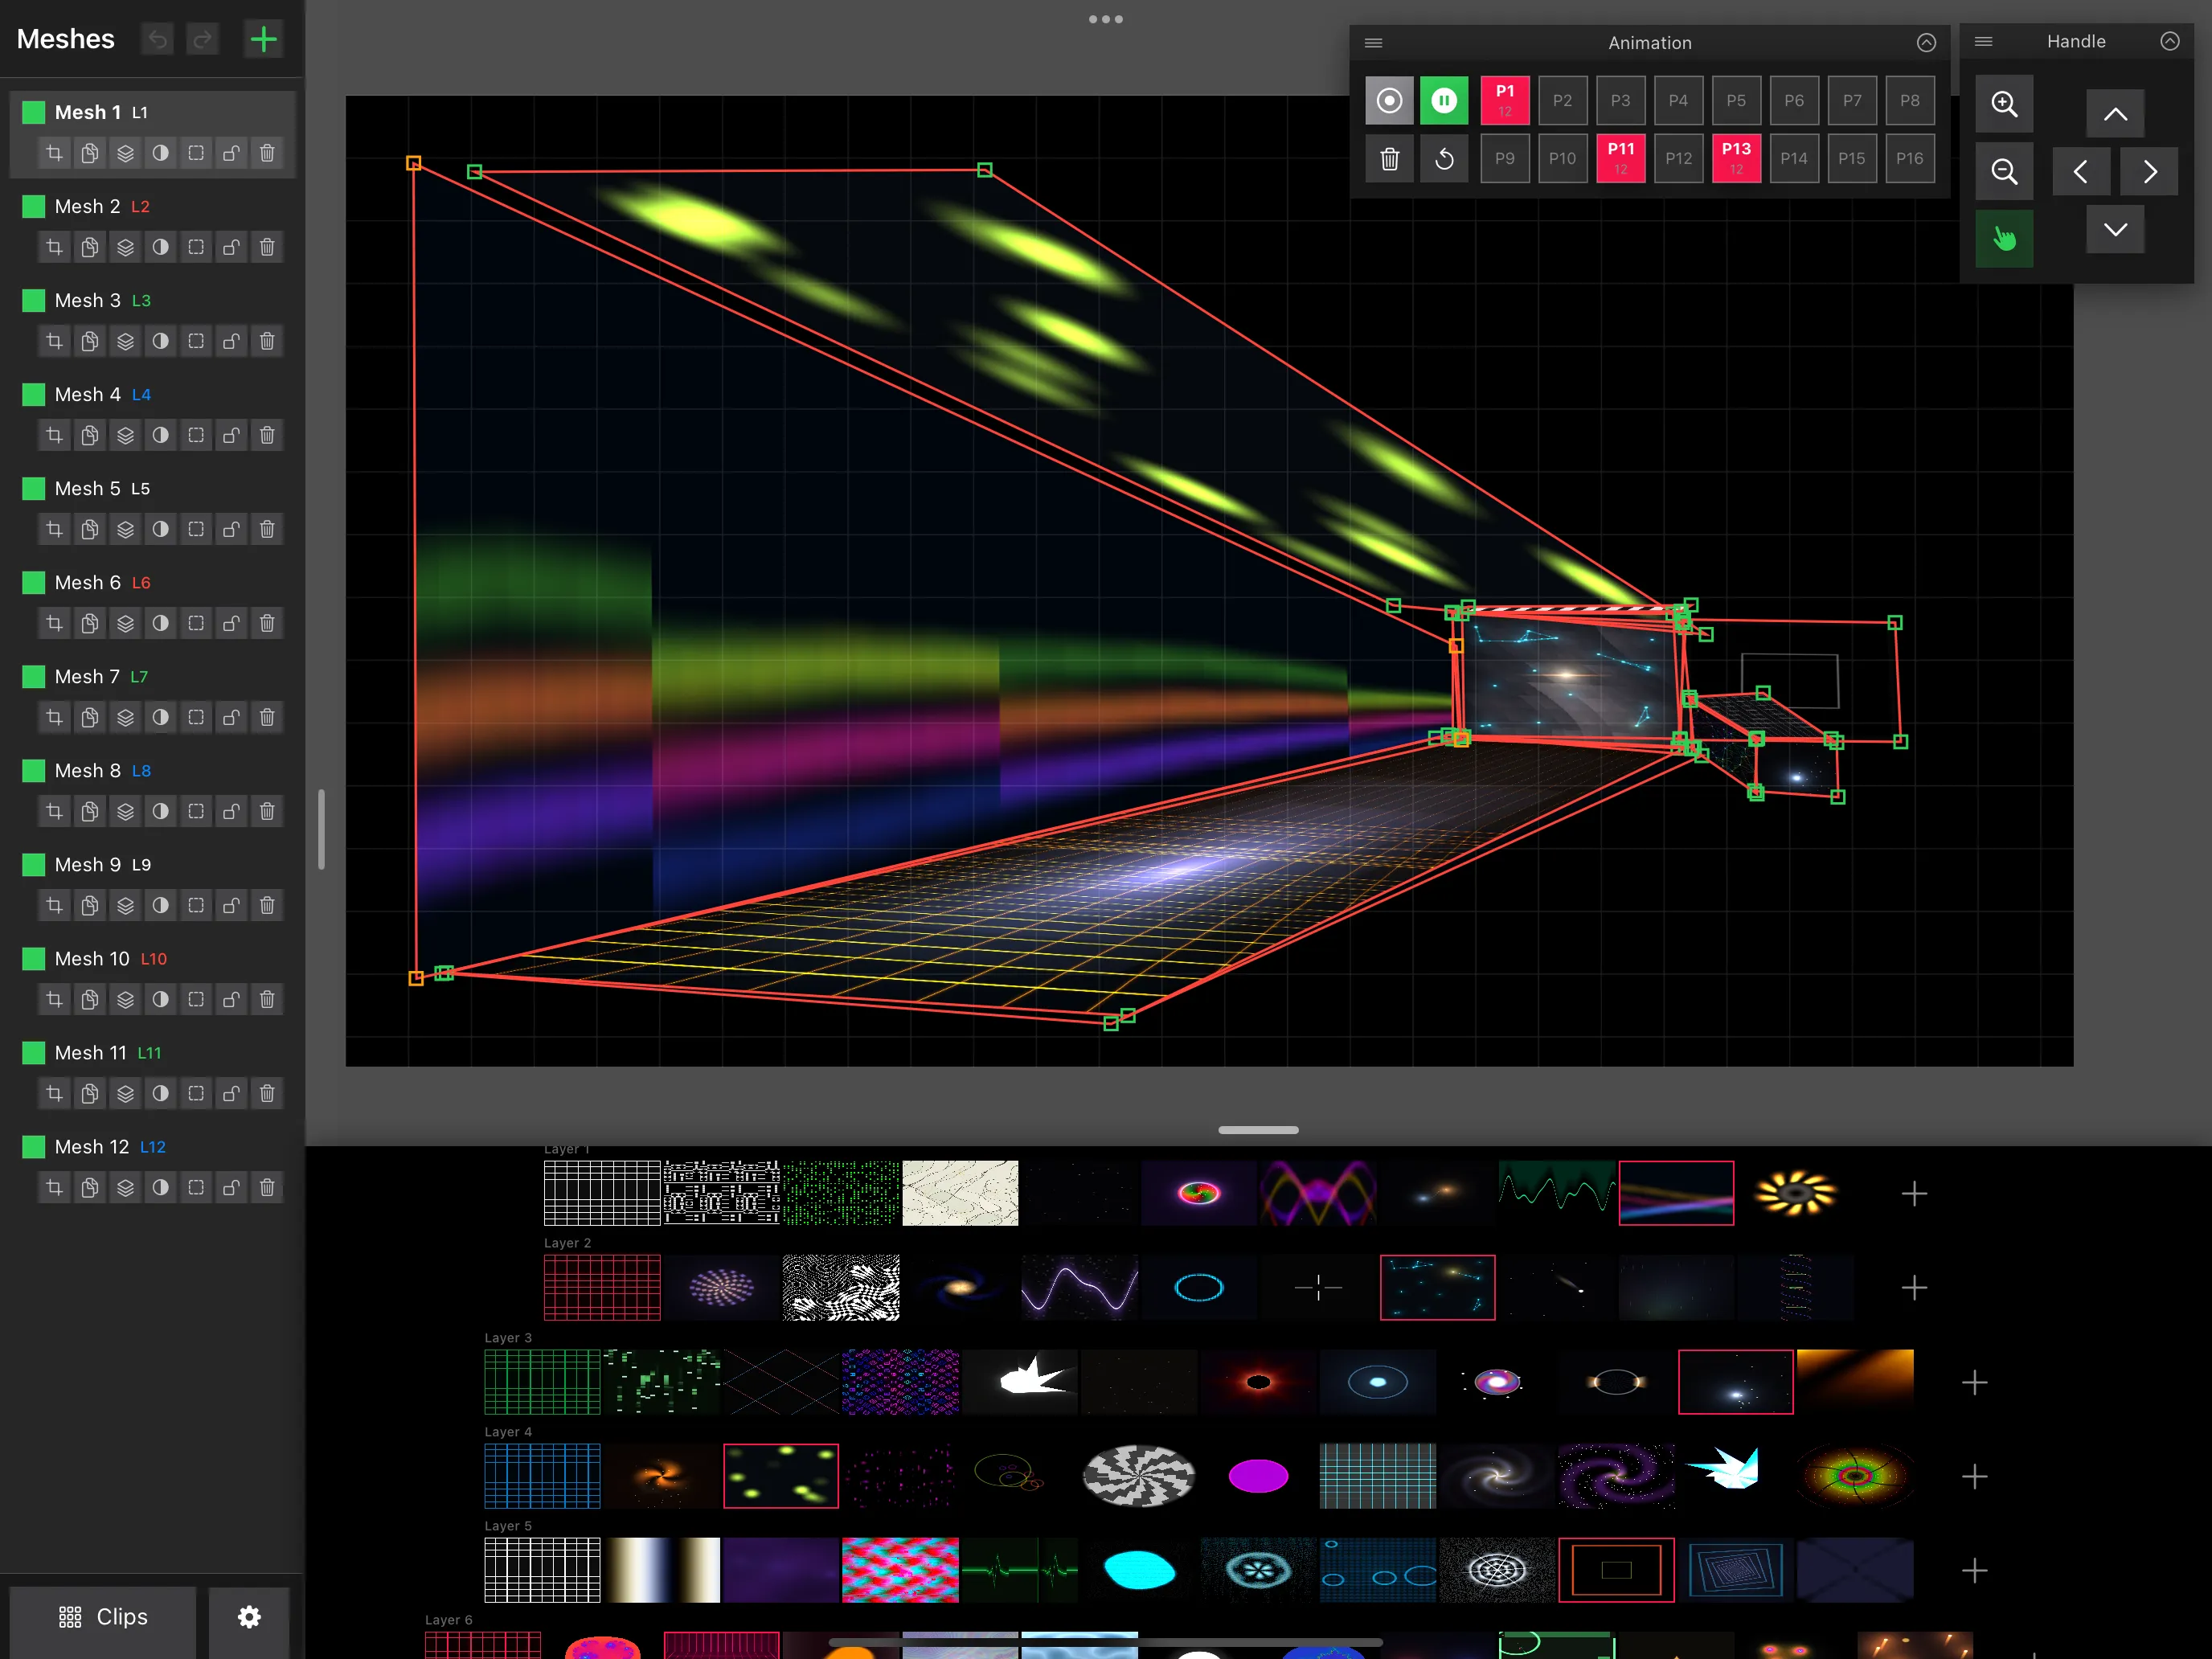Nudge handle left with left chevron
Screen dimensions: 2212x1659
pyautogui.click(x=2081, y=171)
